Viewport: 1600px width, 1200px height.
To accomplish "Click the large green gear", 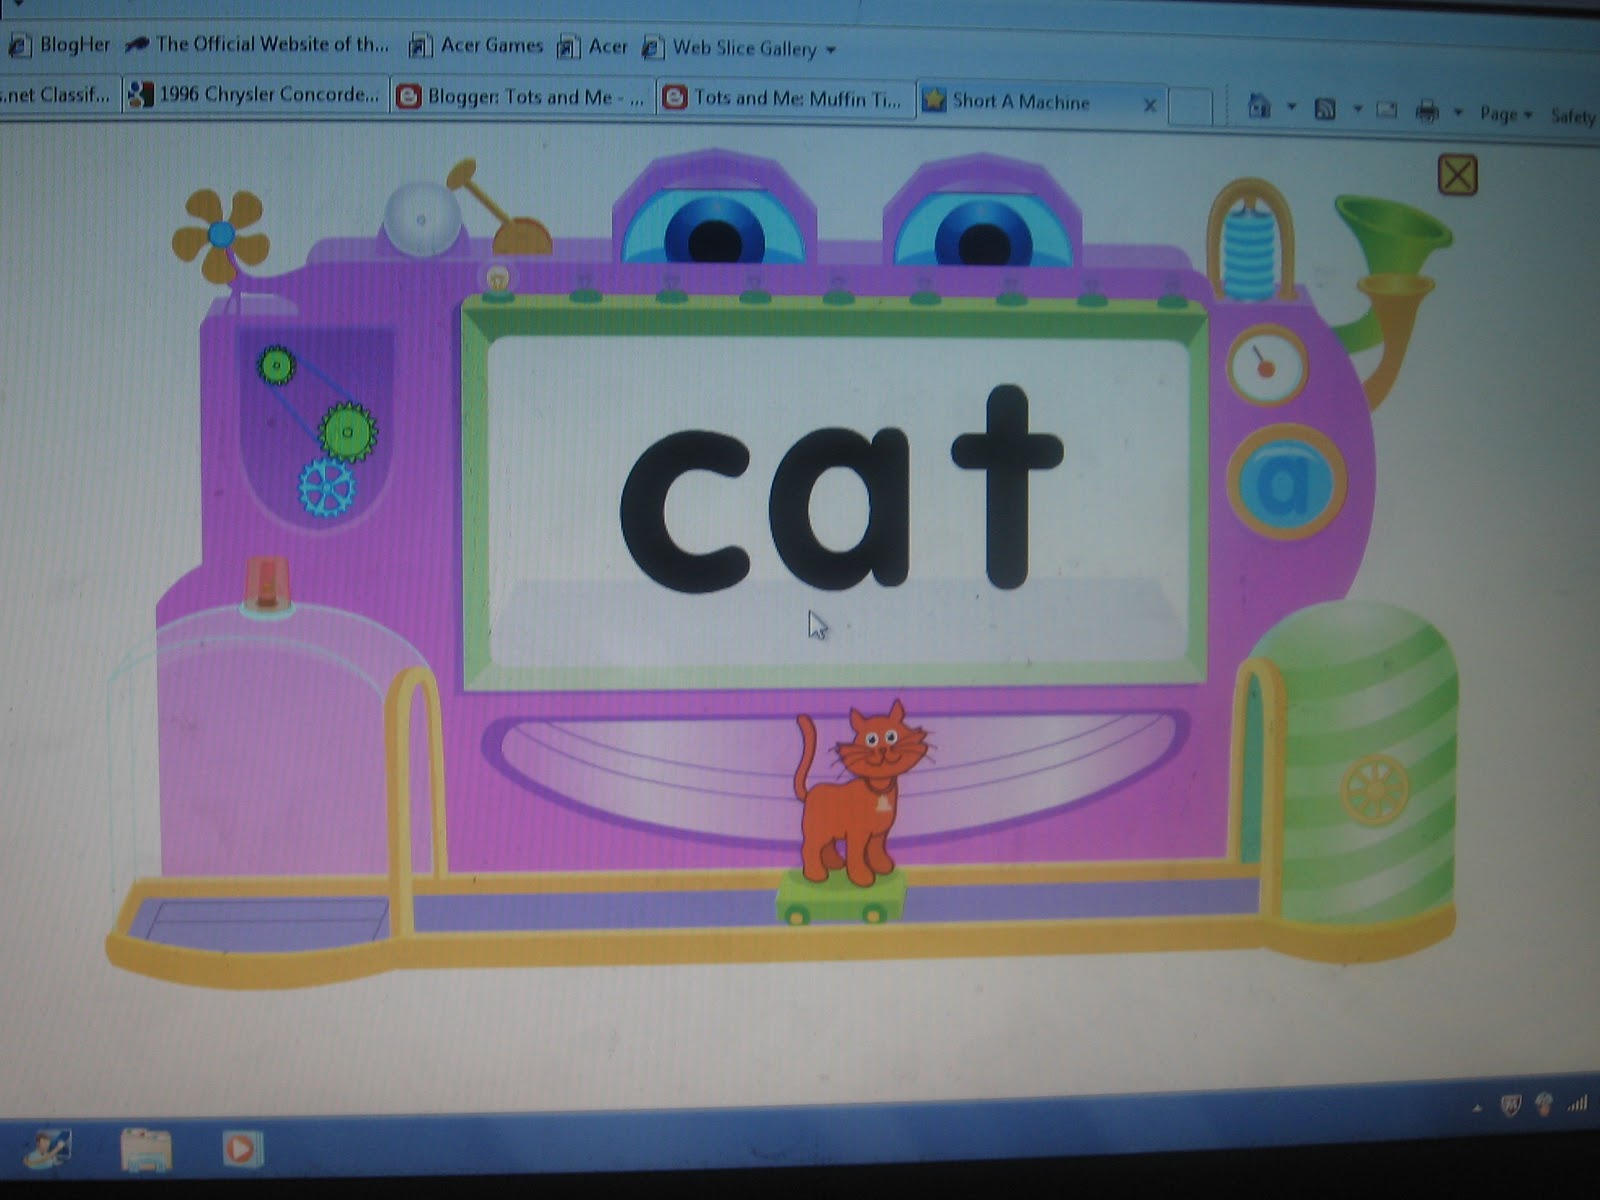I will [347, 432].
